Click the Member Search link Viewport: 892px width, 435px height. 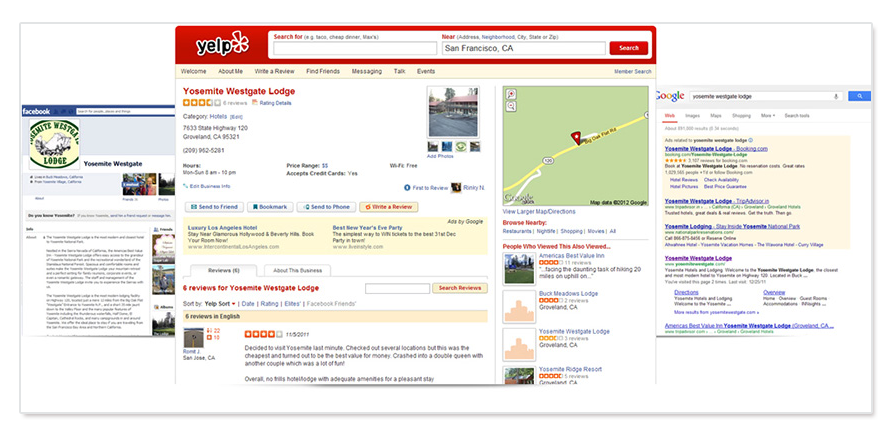pyautogui.click(x=633, y=72)
